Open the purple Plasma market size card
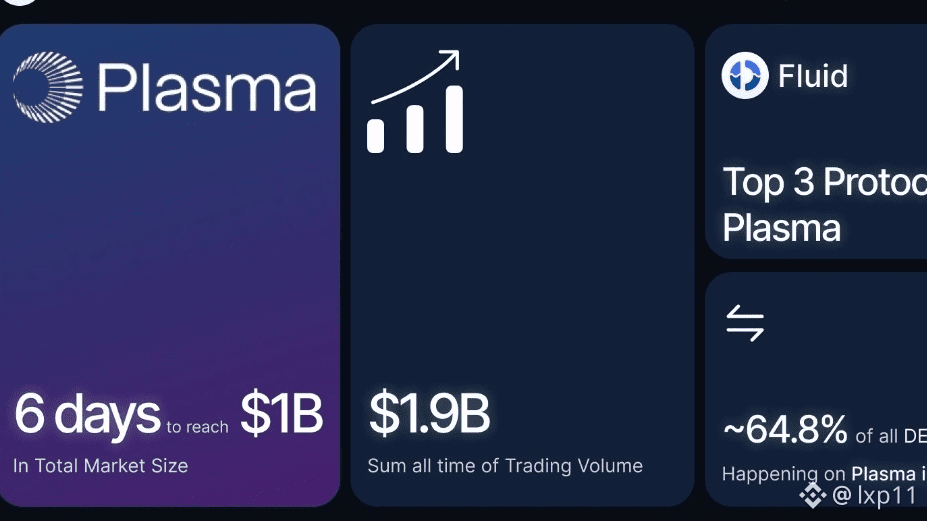The image size is (927, 521). [x=169, y=265]
